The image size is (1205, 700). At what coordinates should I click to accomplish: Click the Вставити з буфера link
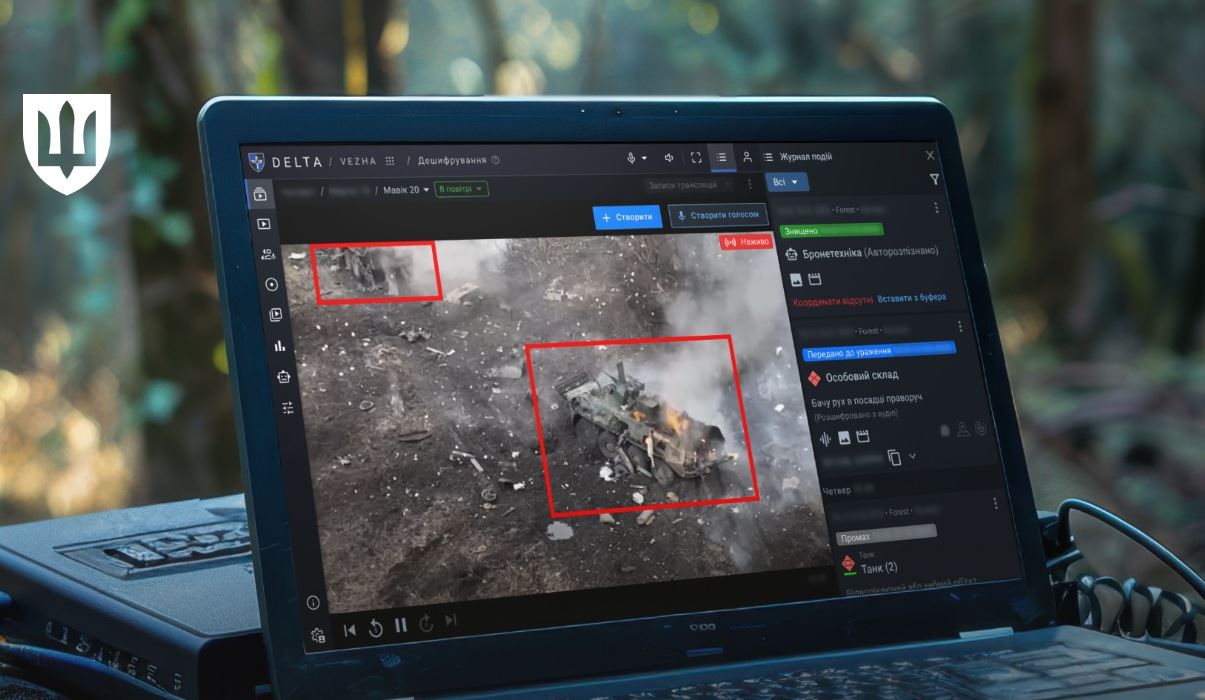pos(911,298)
